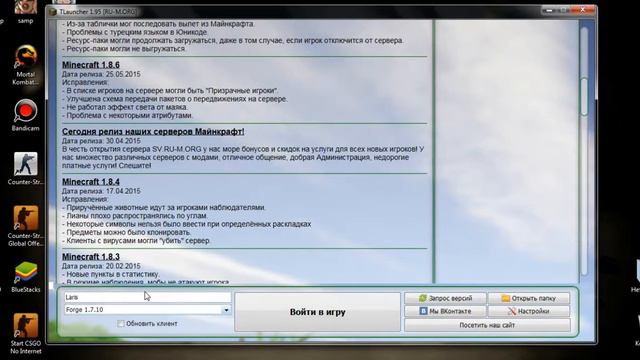The height and width of the screenshot is (360, 640).
Task: Open the Мы ВКонтакте button
Action: pyautogui.click(x=445, y=311)
